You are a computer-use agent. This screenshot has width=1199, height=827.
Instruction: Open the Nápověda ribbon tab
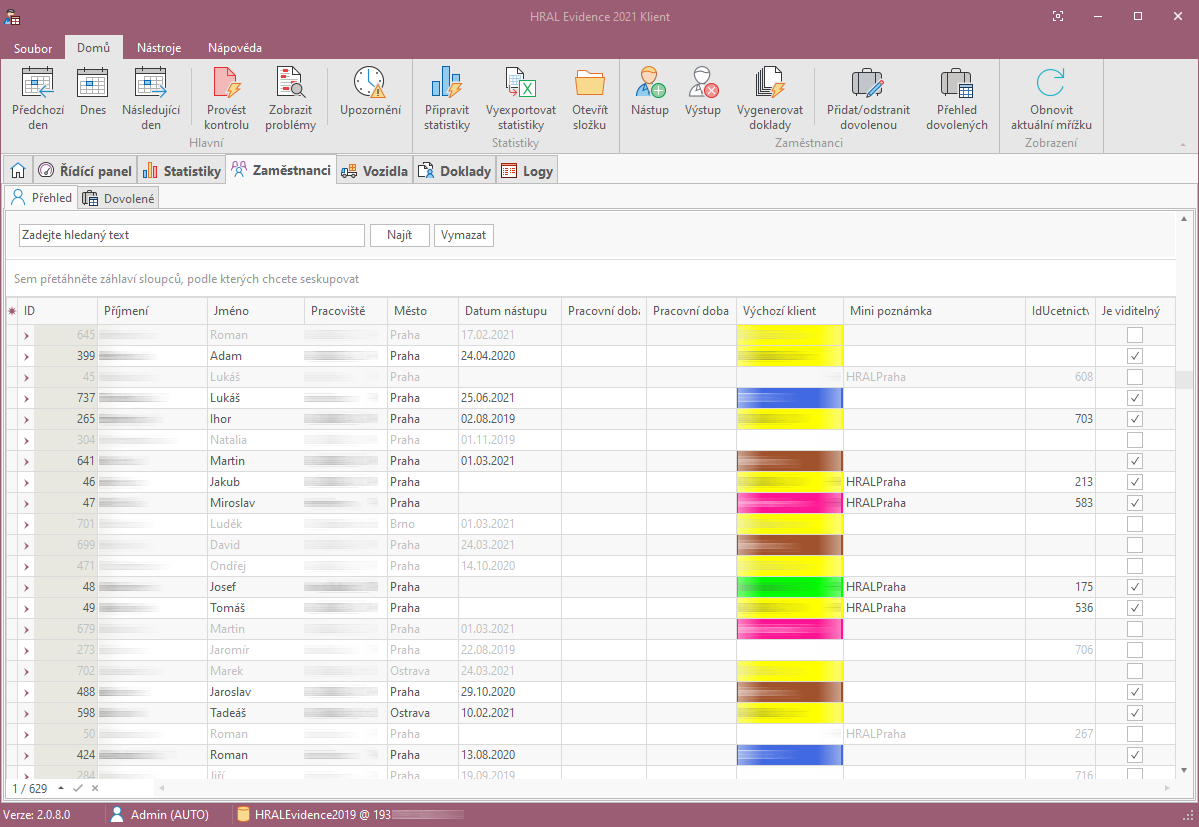tap(235, 47)
